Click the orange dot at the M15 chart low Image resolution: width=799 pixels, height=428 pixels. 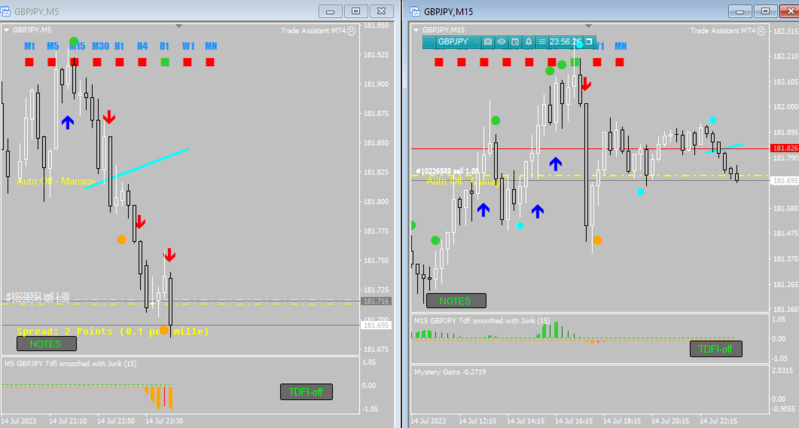(597, 240)
